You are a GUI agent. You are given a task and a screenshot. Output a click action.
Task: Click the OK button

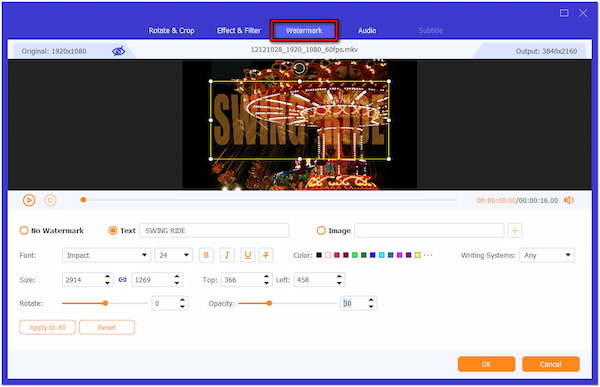click(486, 364)
